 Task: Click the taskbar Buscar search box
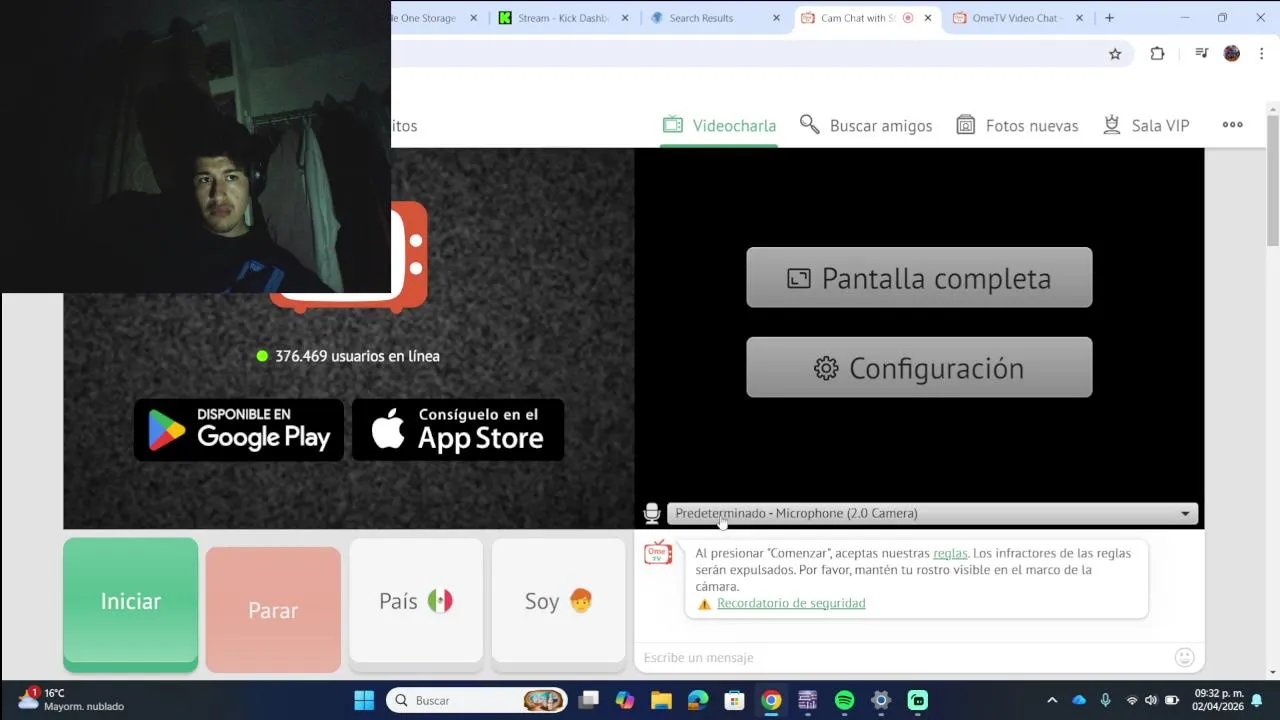click(477, 700)
